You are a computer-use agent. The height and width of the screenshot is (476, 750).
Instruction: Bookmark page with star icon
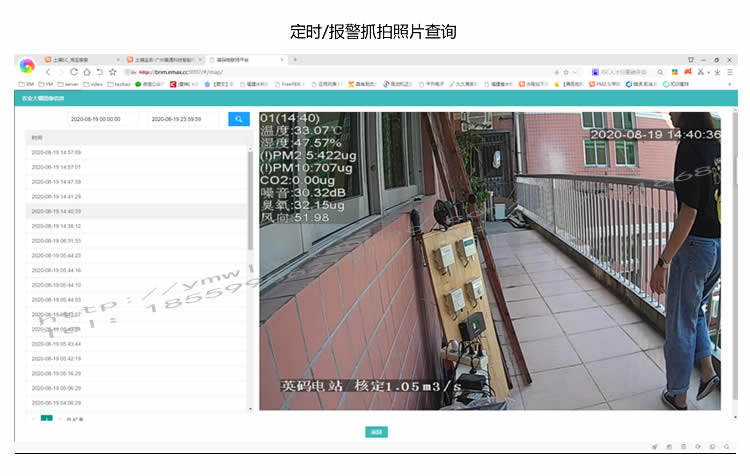112,72
